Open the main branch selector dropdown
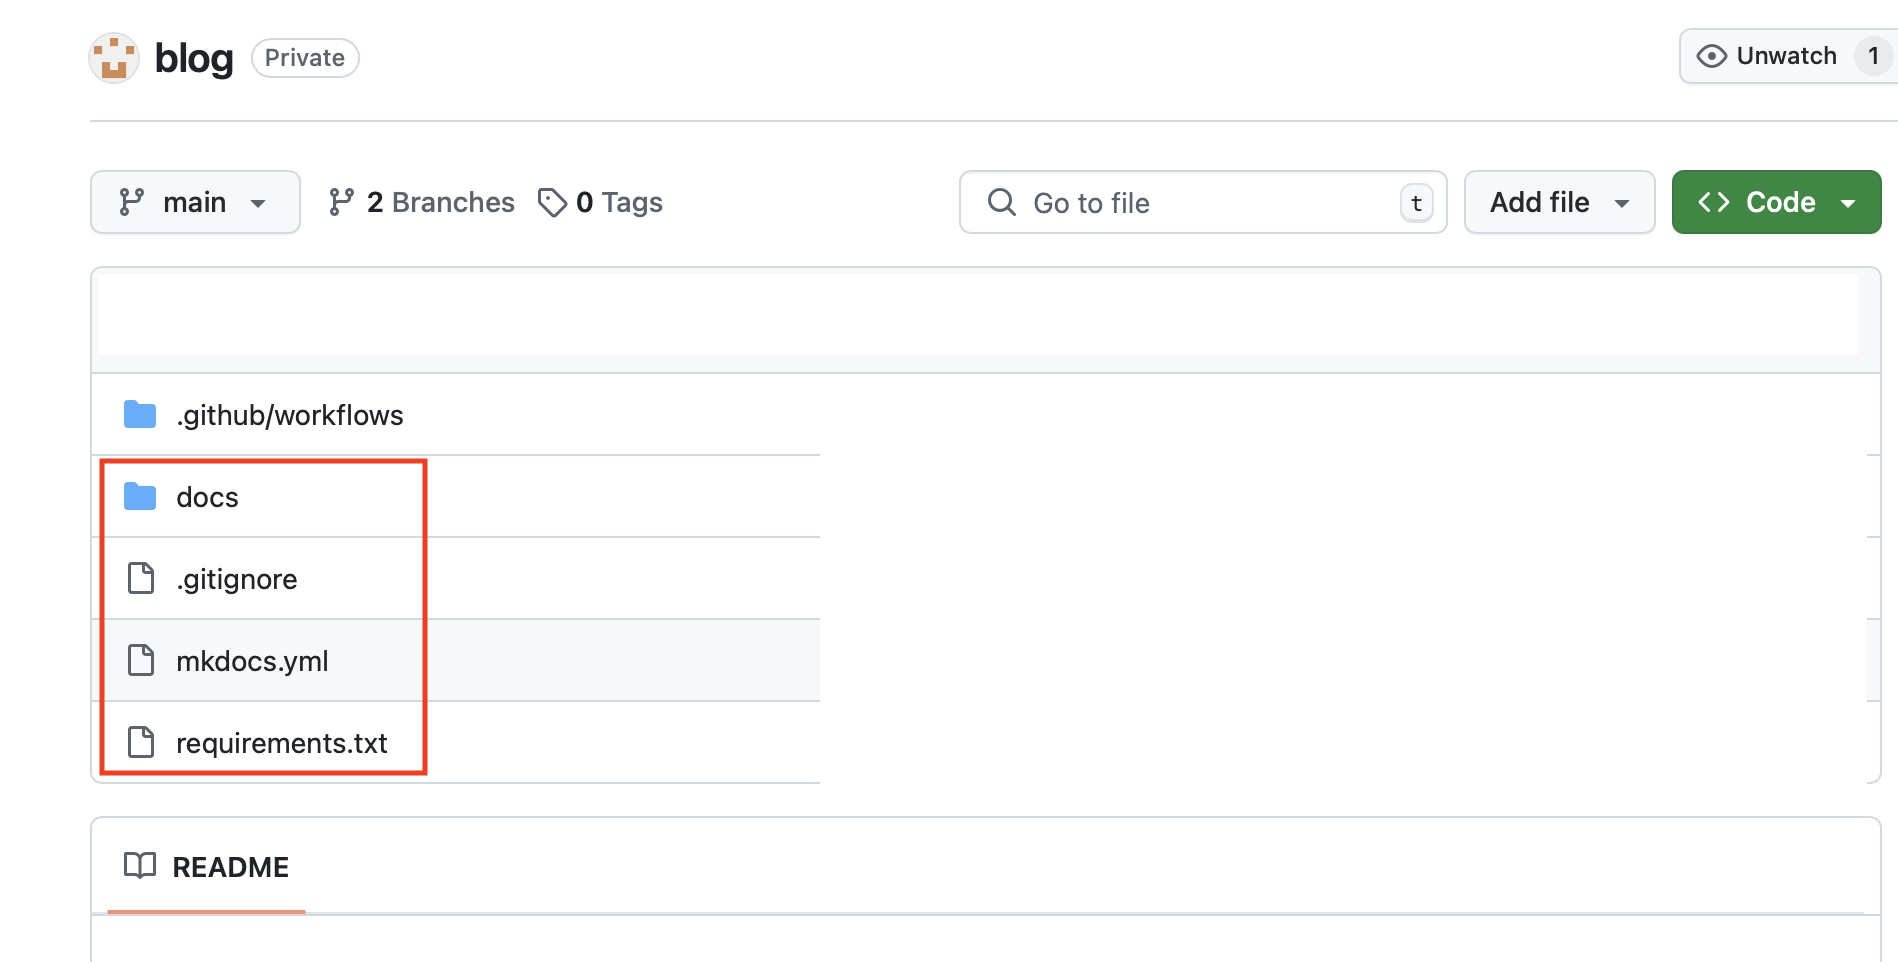1898x962 pixels. pos(195,202)
